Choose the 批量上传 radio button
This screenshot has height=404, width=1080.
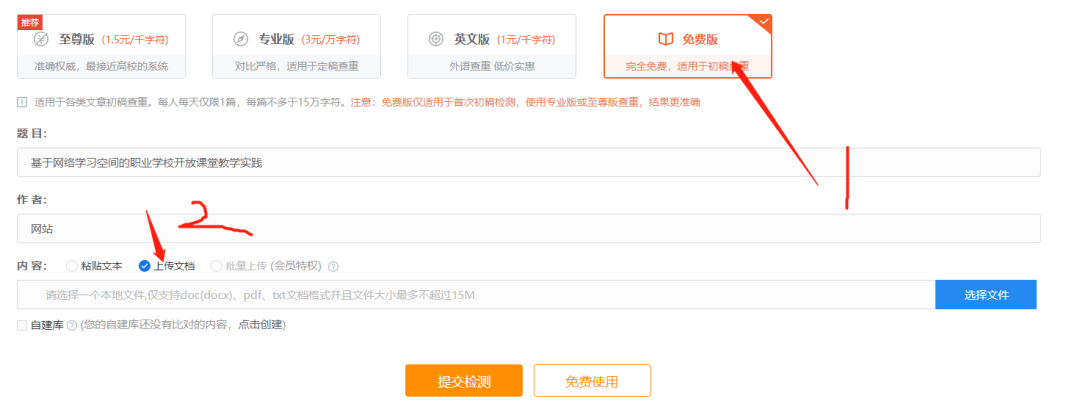click(x=216, y=266)
